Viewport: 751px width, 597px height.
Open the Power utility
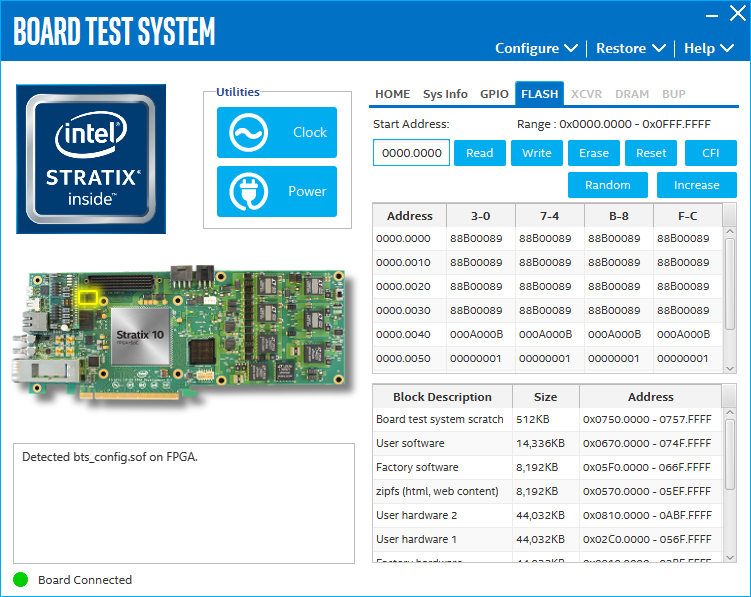pyautogui.click(x=277, y=191)
